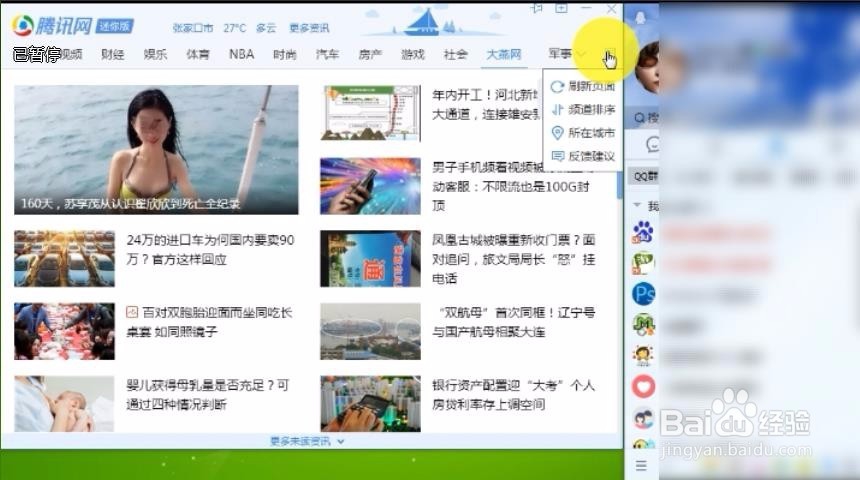Open headline 凤凰古城被曝重新收门票
Screen dimensions: 860x480
(x=513, y=259)
